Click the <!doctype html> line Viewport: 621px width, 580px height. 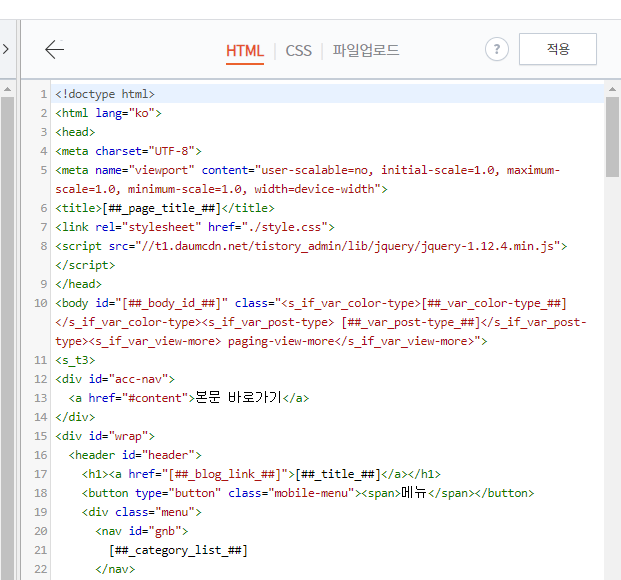pyautogui.click(x=105, y=94)
